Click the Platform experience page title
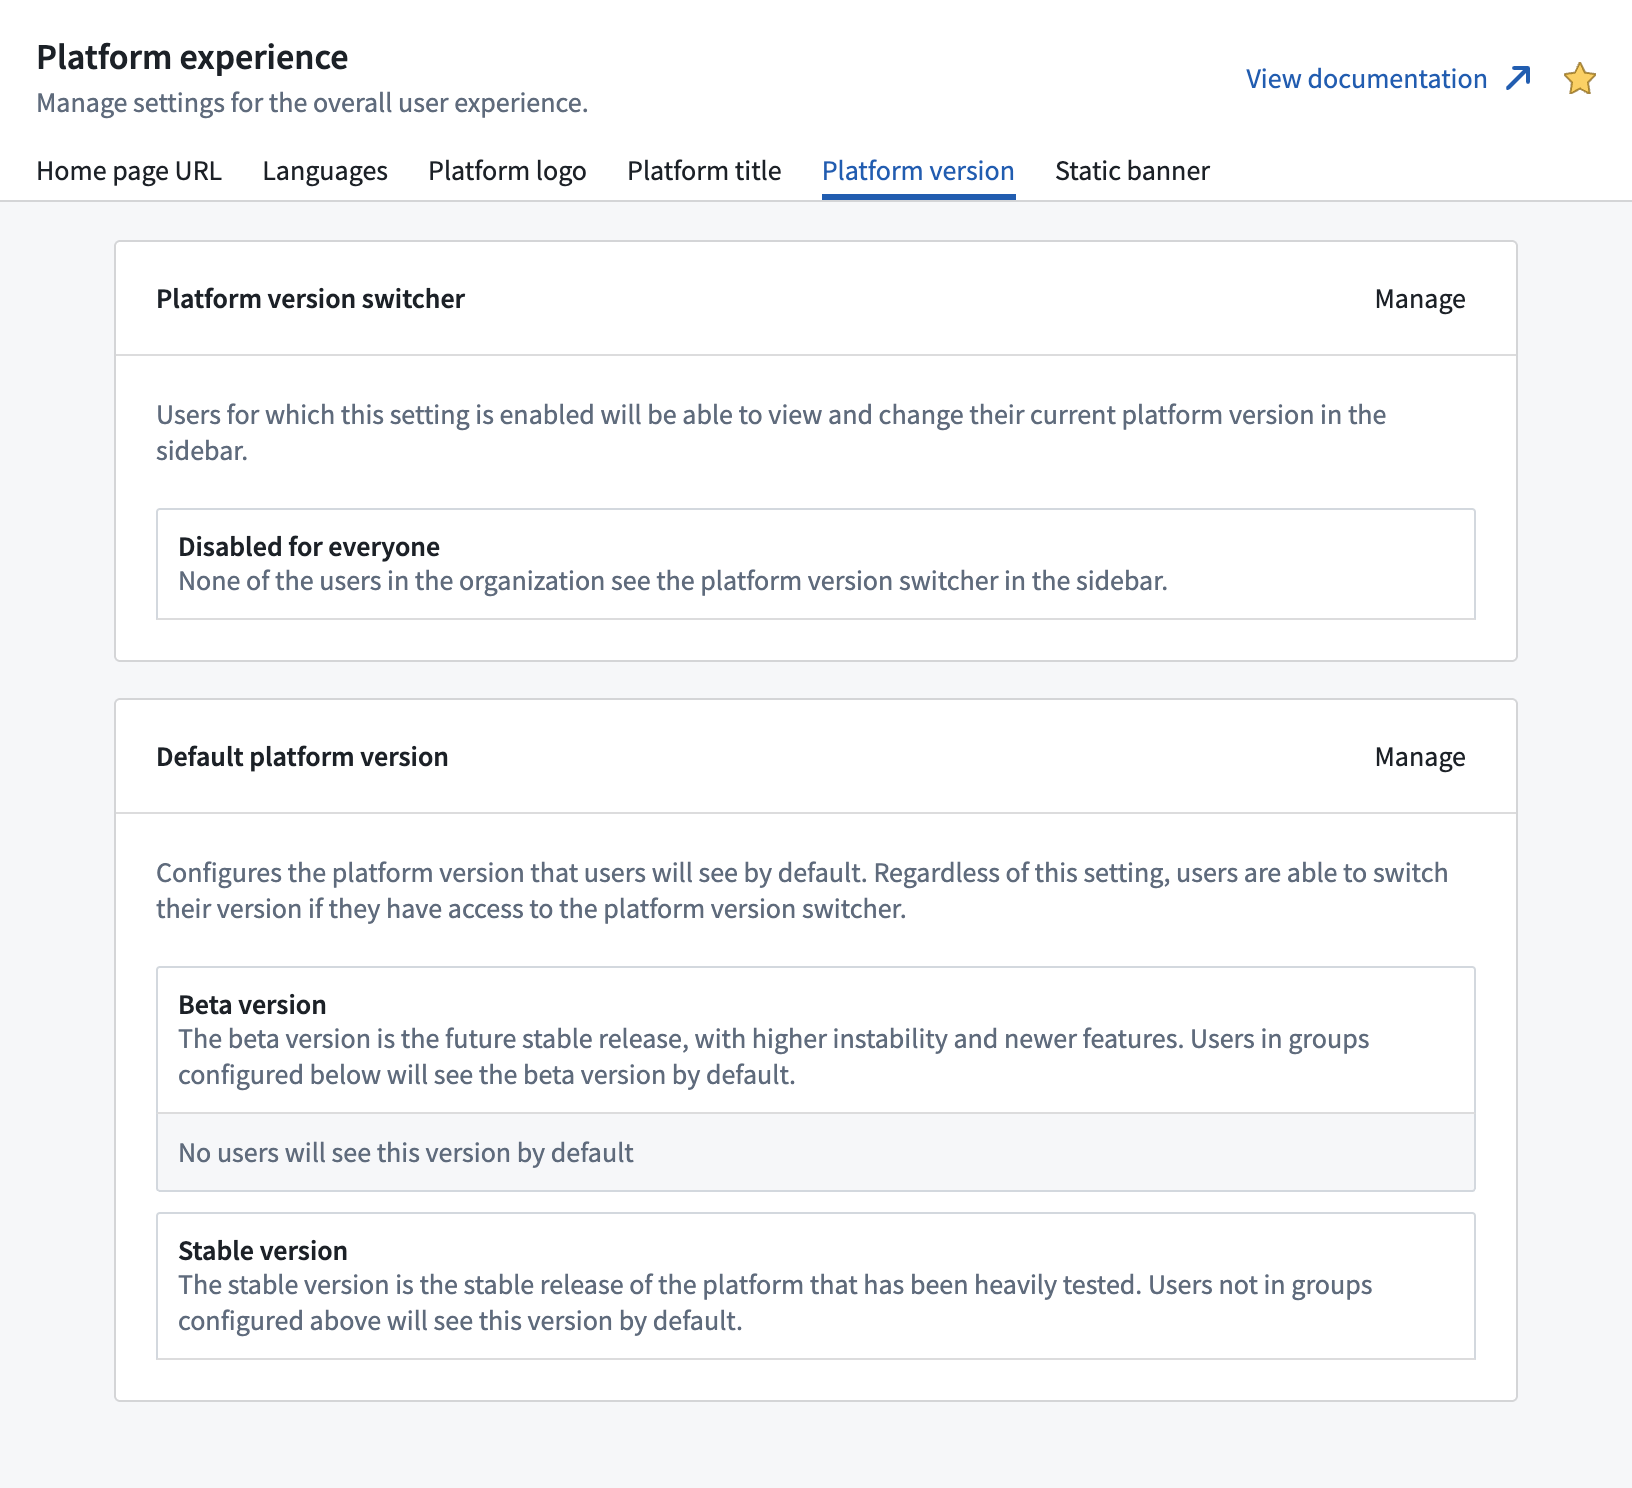 [192, 57]
